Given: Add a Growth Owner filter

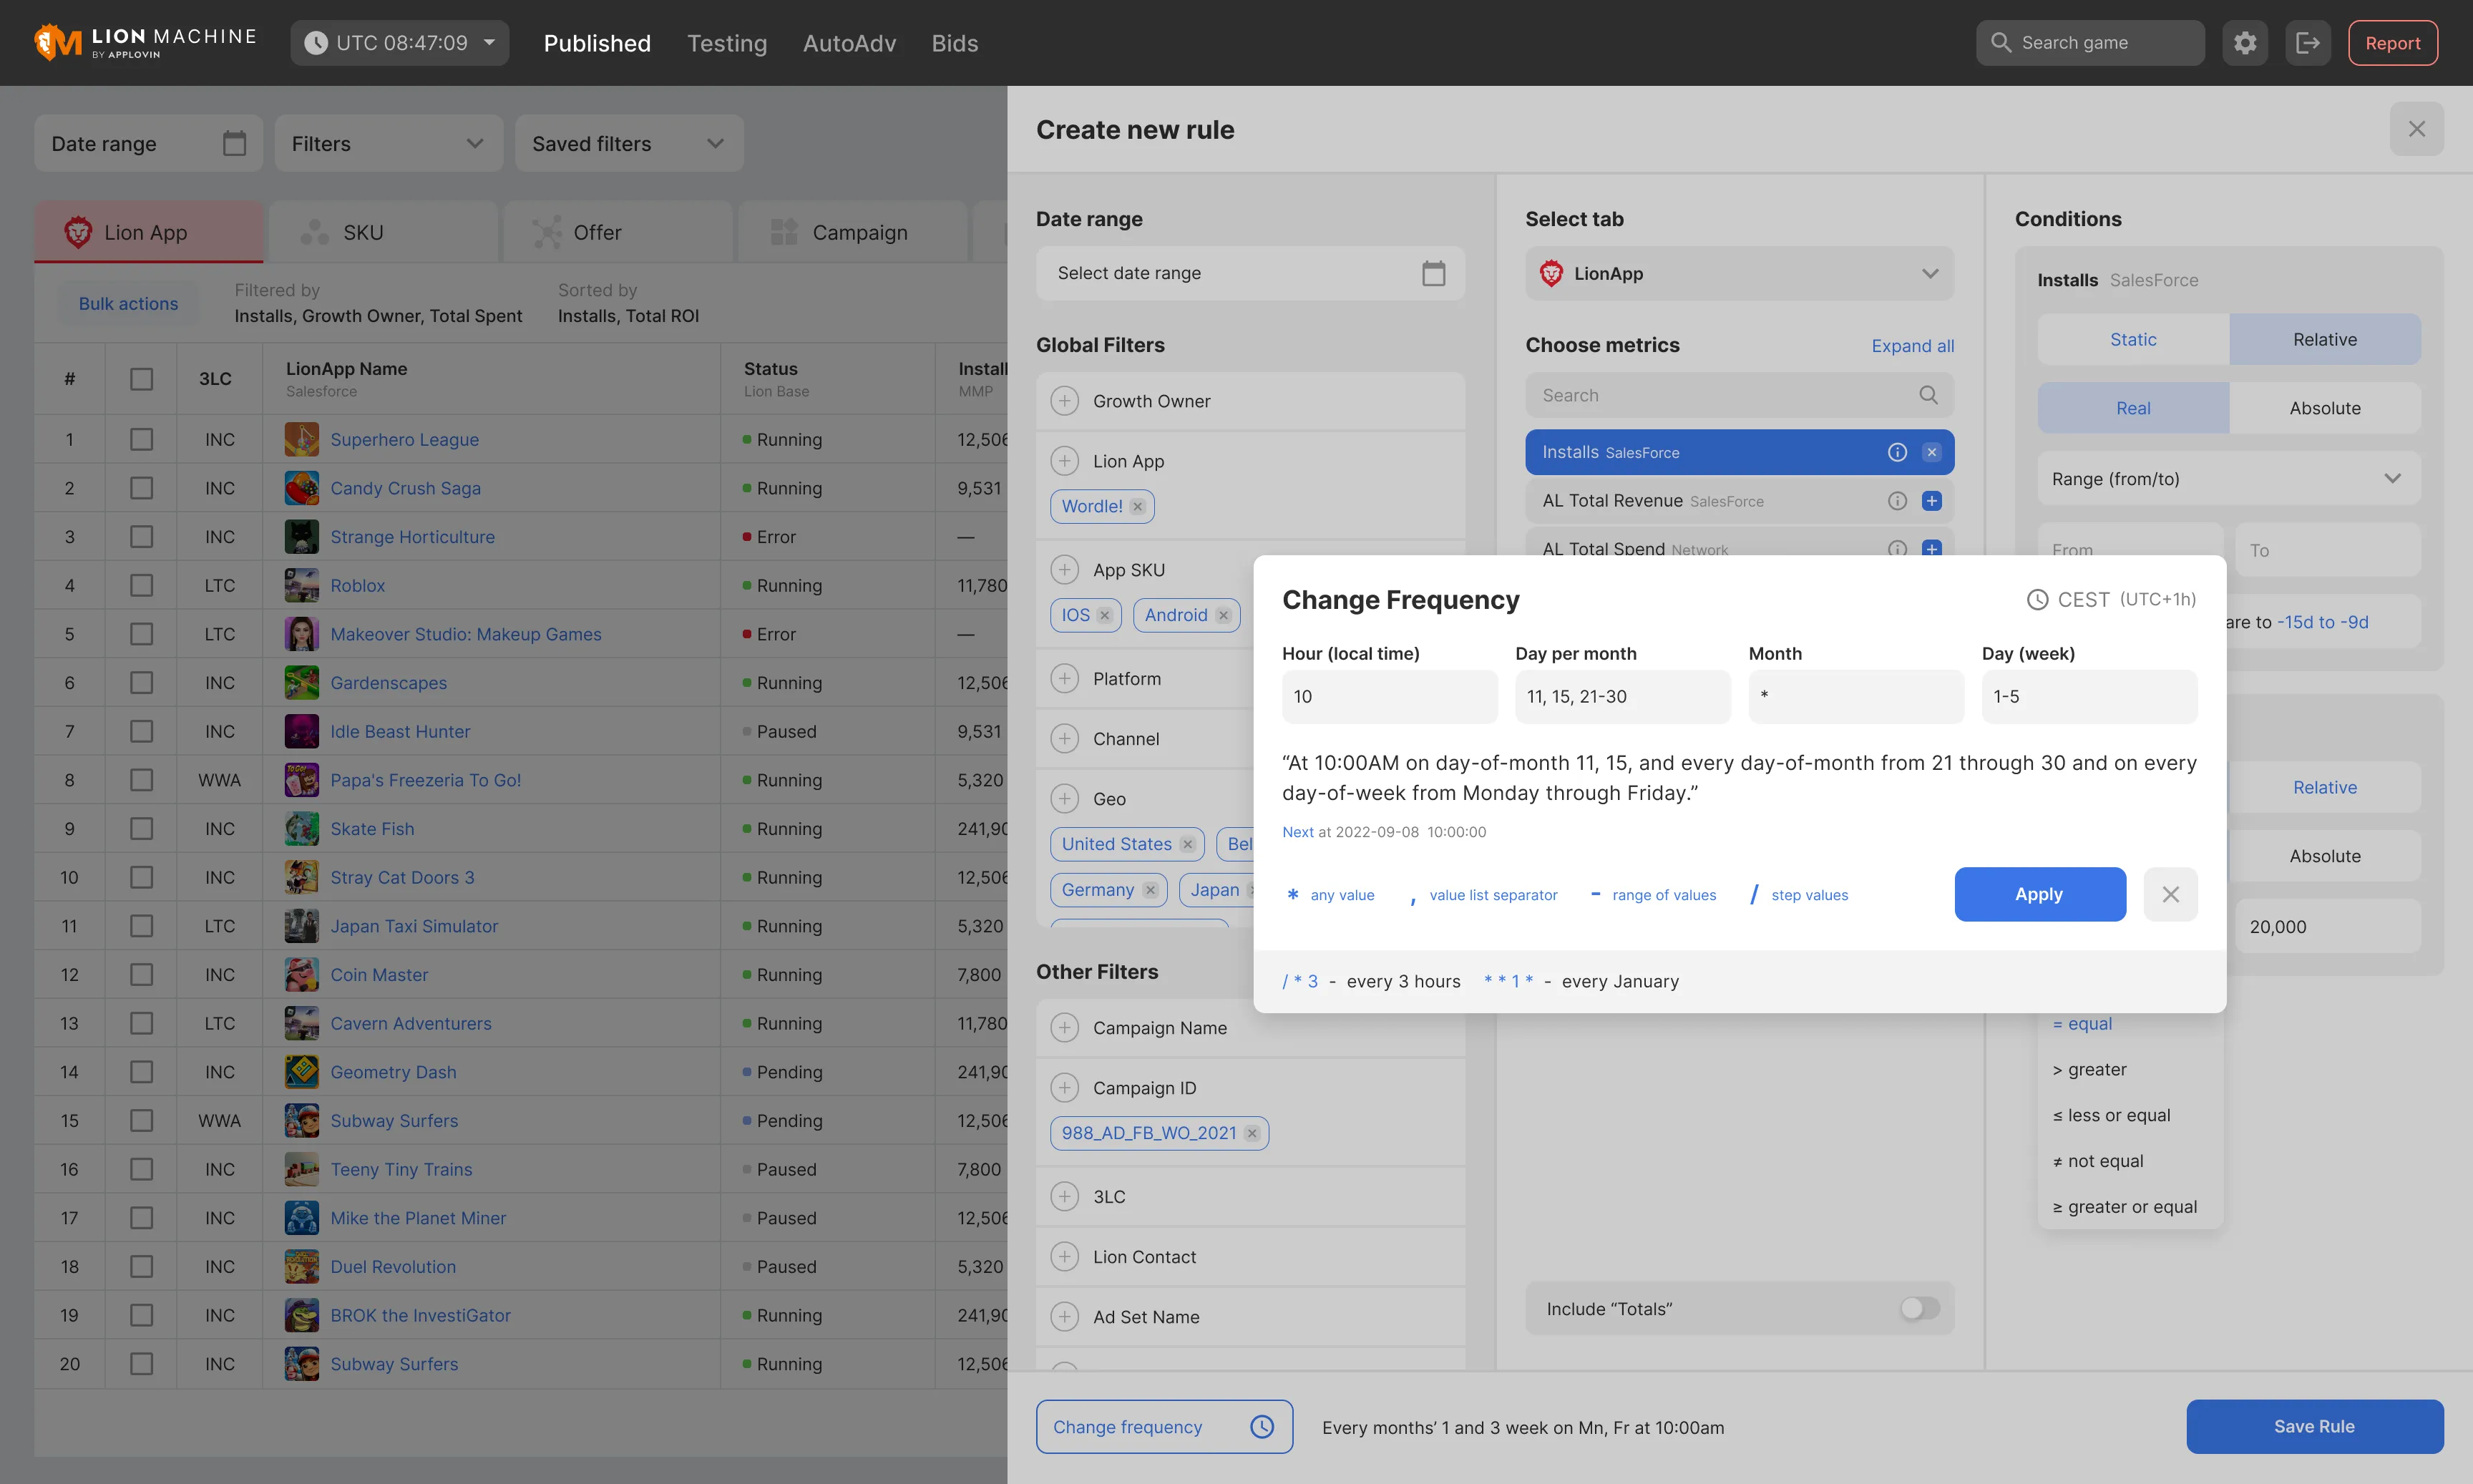Looking at the screenshot, I should point(1065,401).
